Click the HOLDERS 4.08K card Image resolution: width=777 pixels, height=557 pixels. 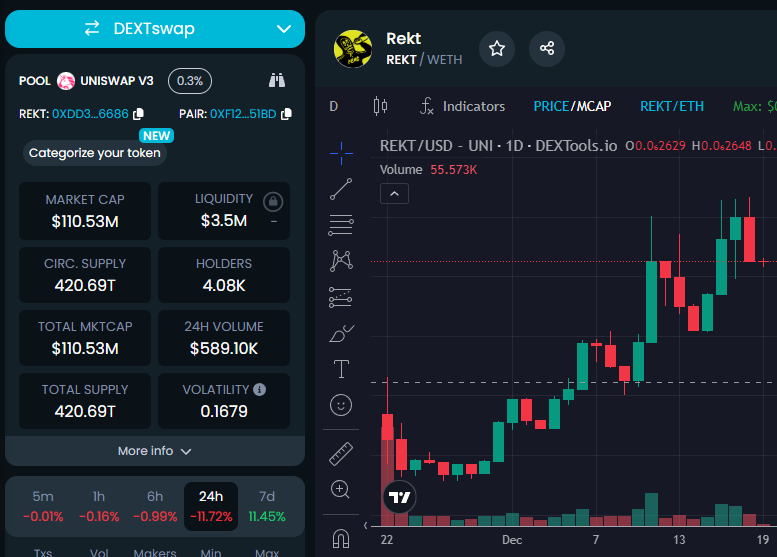(x=224, y=275)
